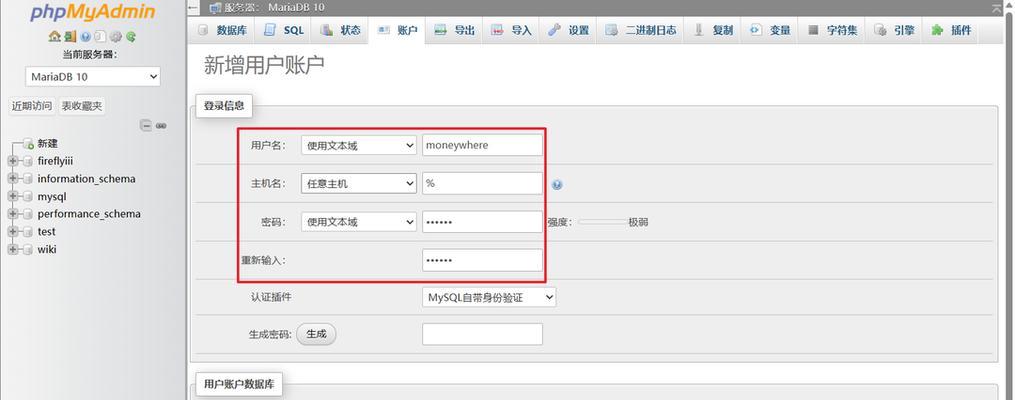Click the log out door icon

click(70, 36)
